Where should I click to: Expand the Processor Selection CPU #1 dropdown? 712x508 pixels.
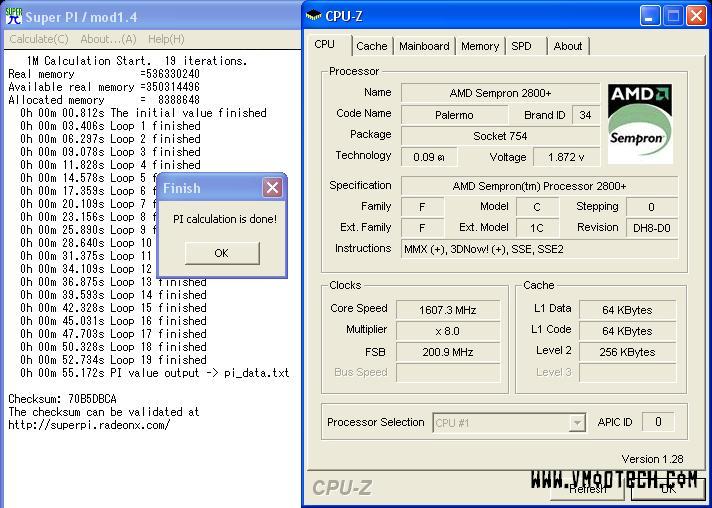(576, 423)
